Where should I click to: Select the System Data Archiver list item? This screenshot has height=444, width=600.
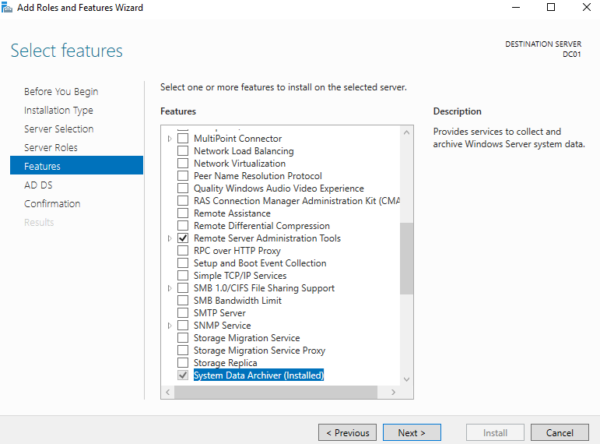click(258, 376)
